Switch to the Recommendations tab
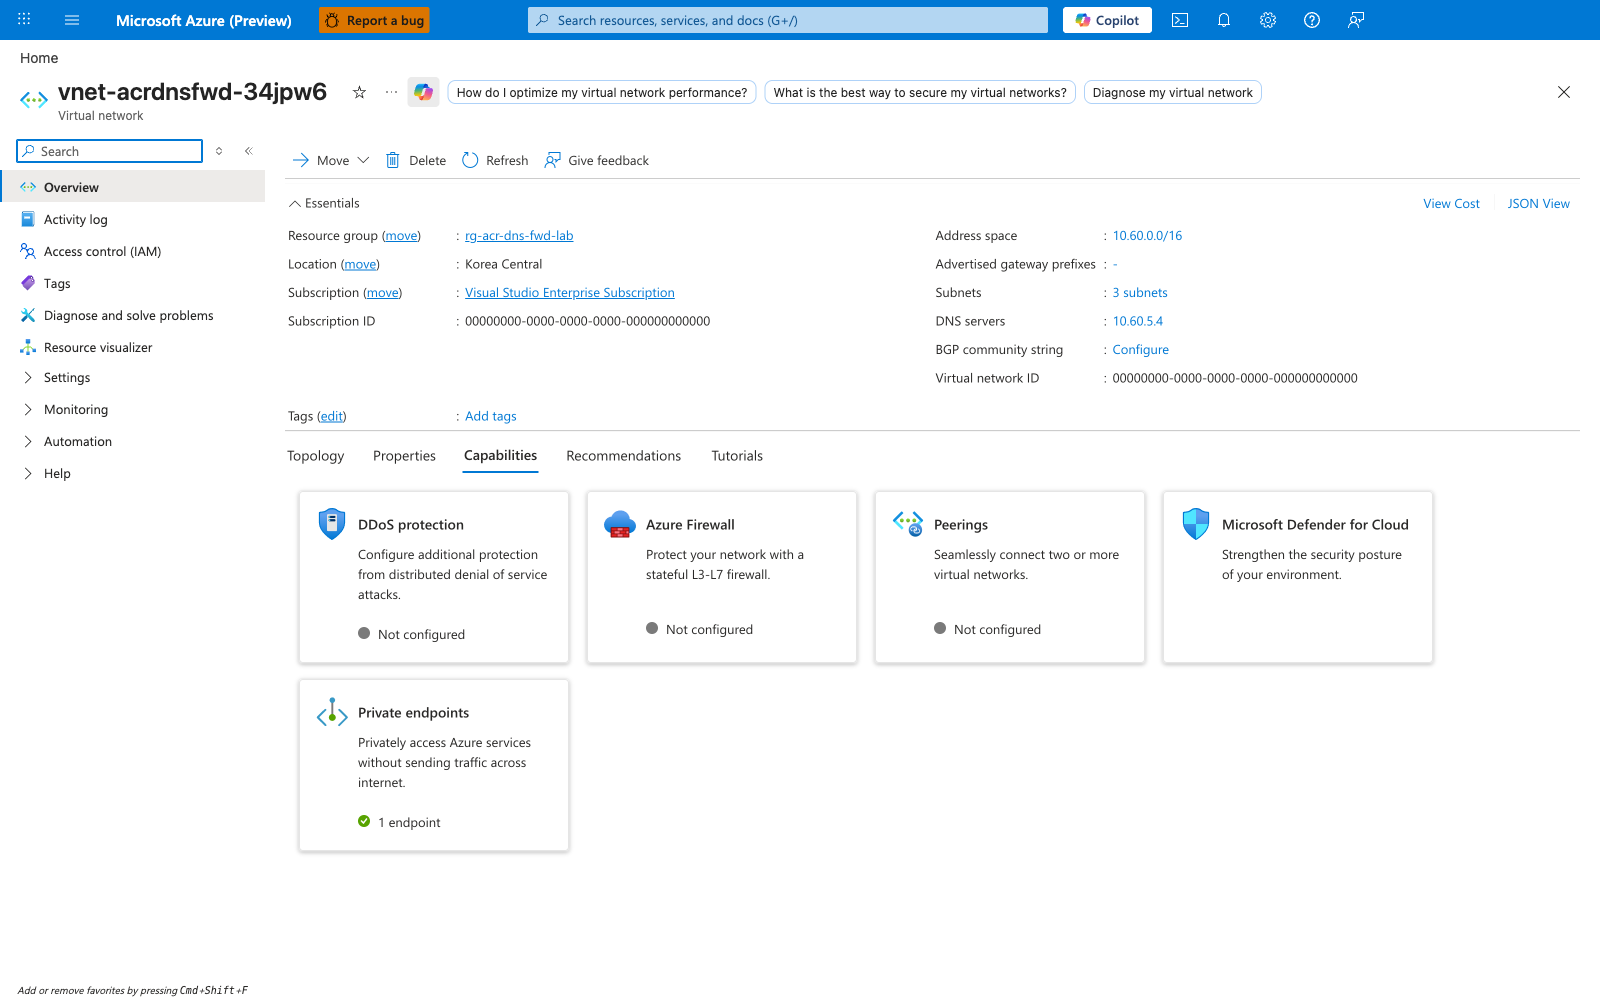 pyautogui.click(x=624, y=456)
